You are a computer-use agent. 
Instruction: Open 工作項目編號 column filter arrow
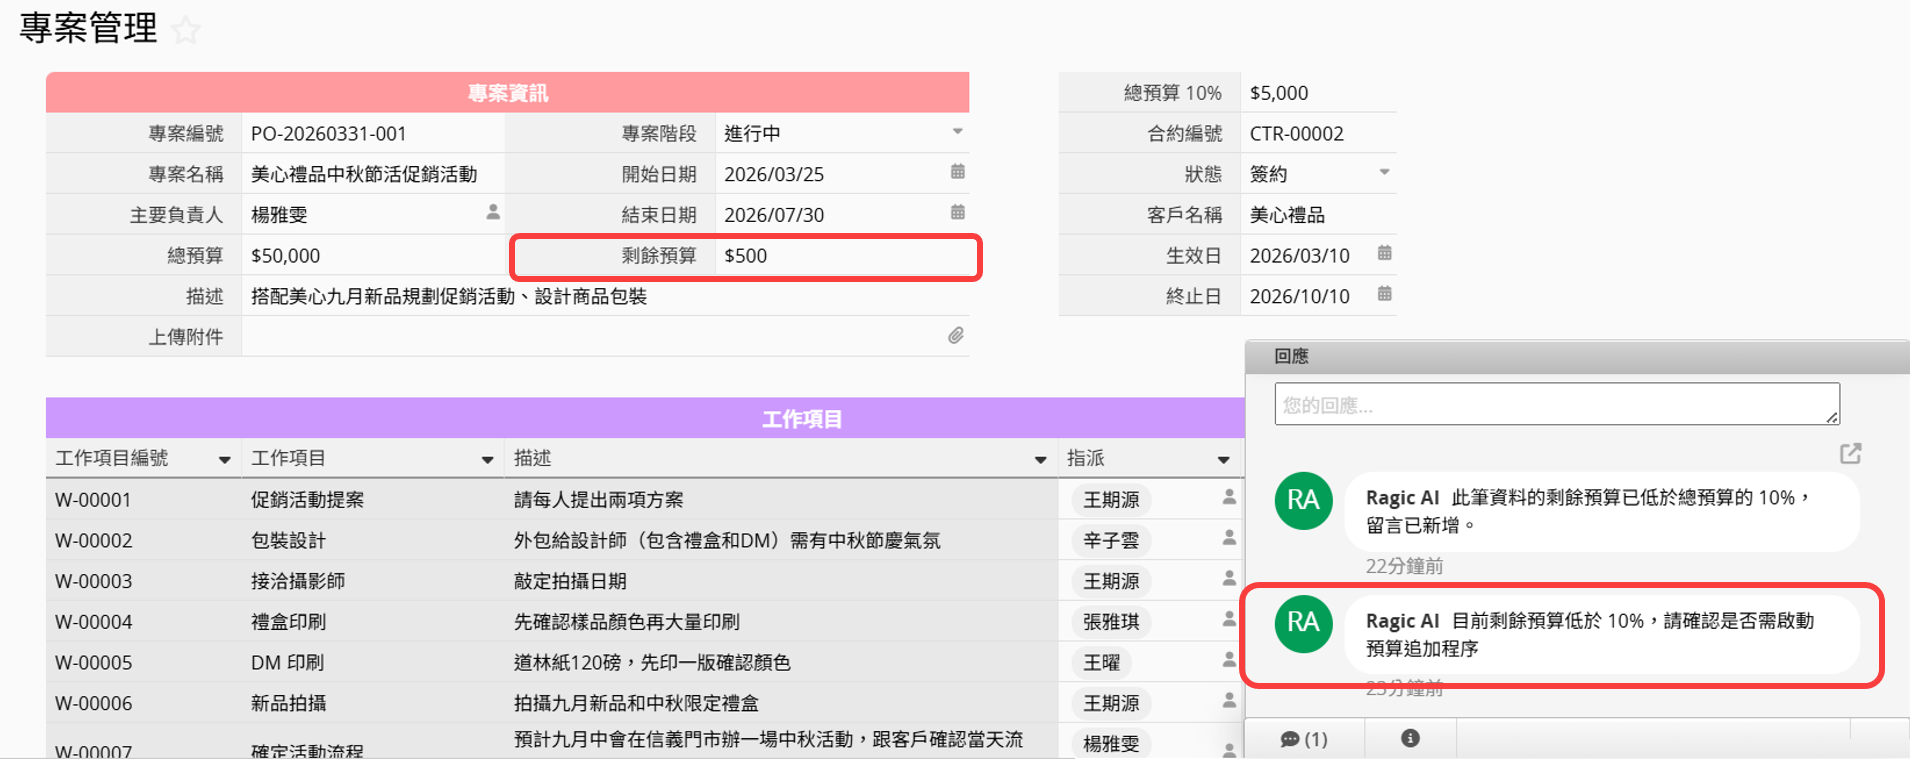tap(224, 460)
